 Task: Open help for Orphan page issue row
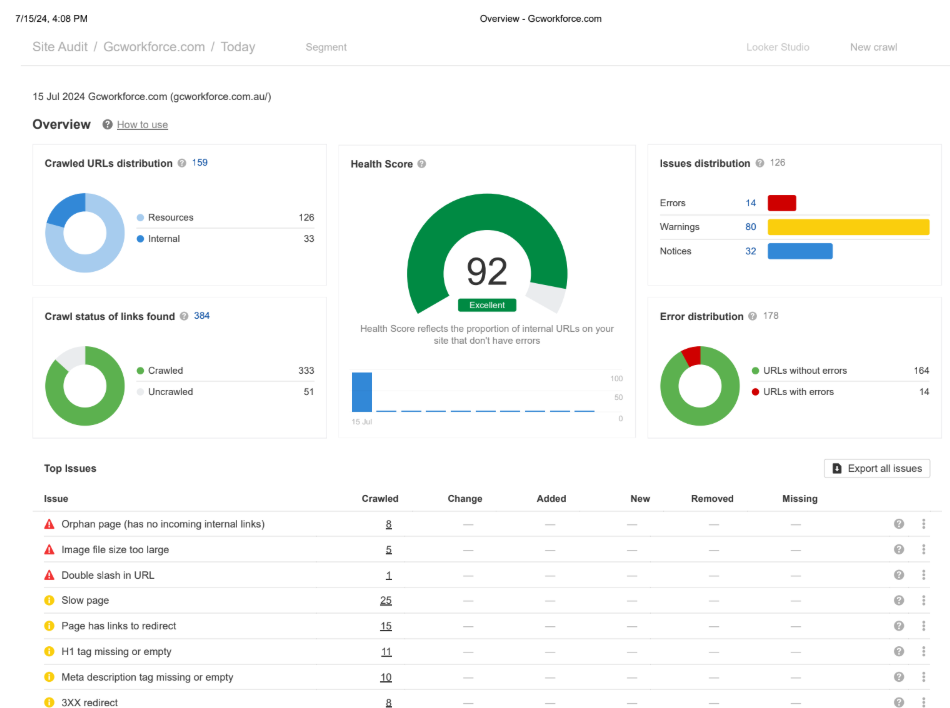coord(899,524)
